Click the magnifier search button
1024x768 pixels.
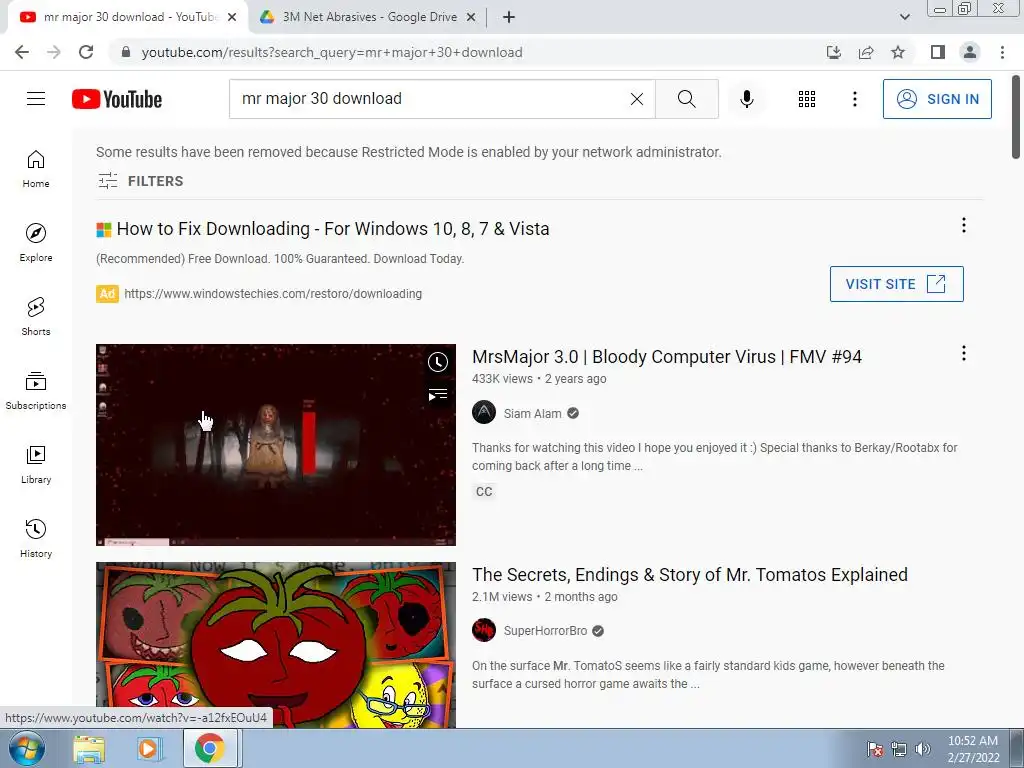[x=686, y=99]
